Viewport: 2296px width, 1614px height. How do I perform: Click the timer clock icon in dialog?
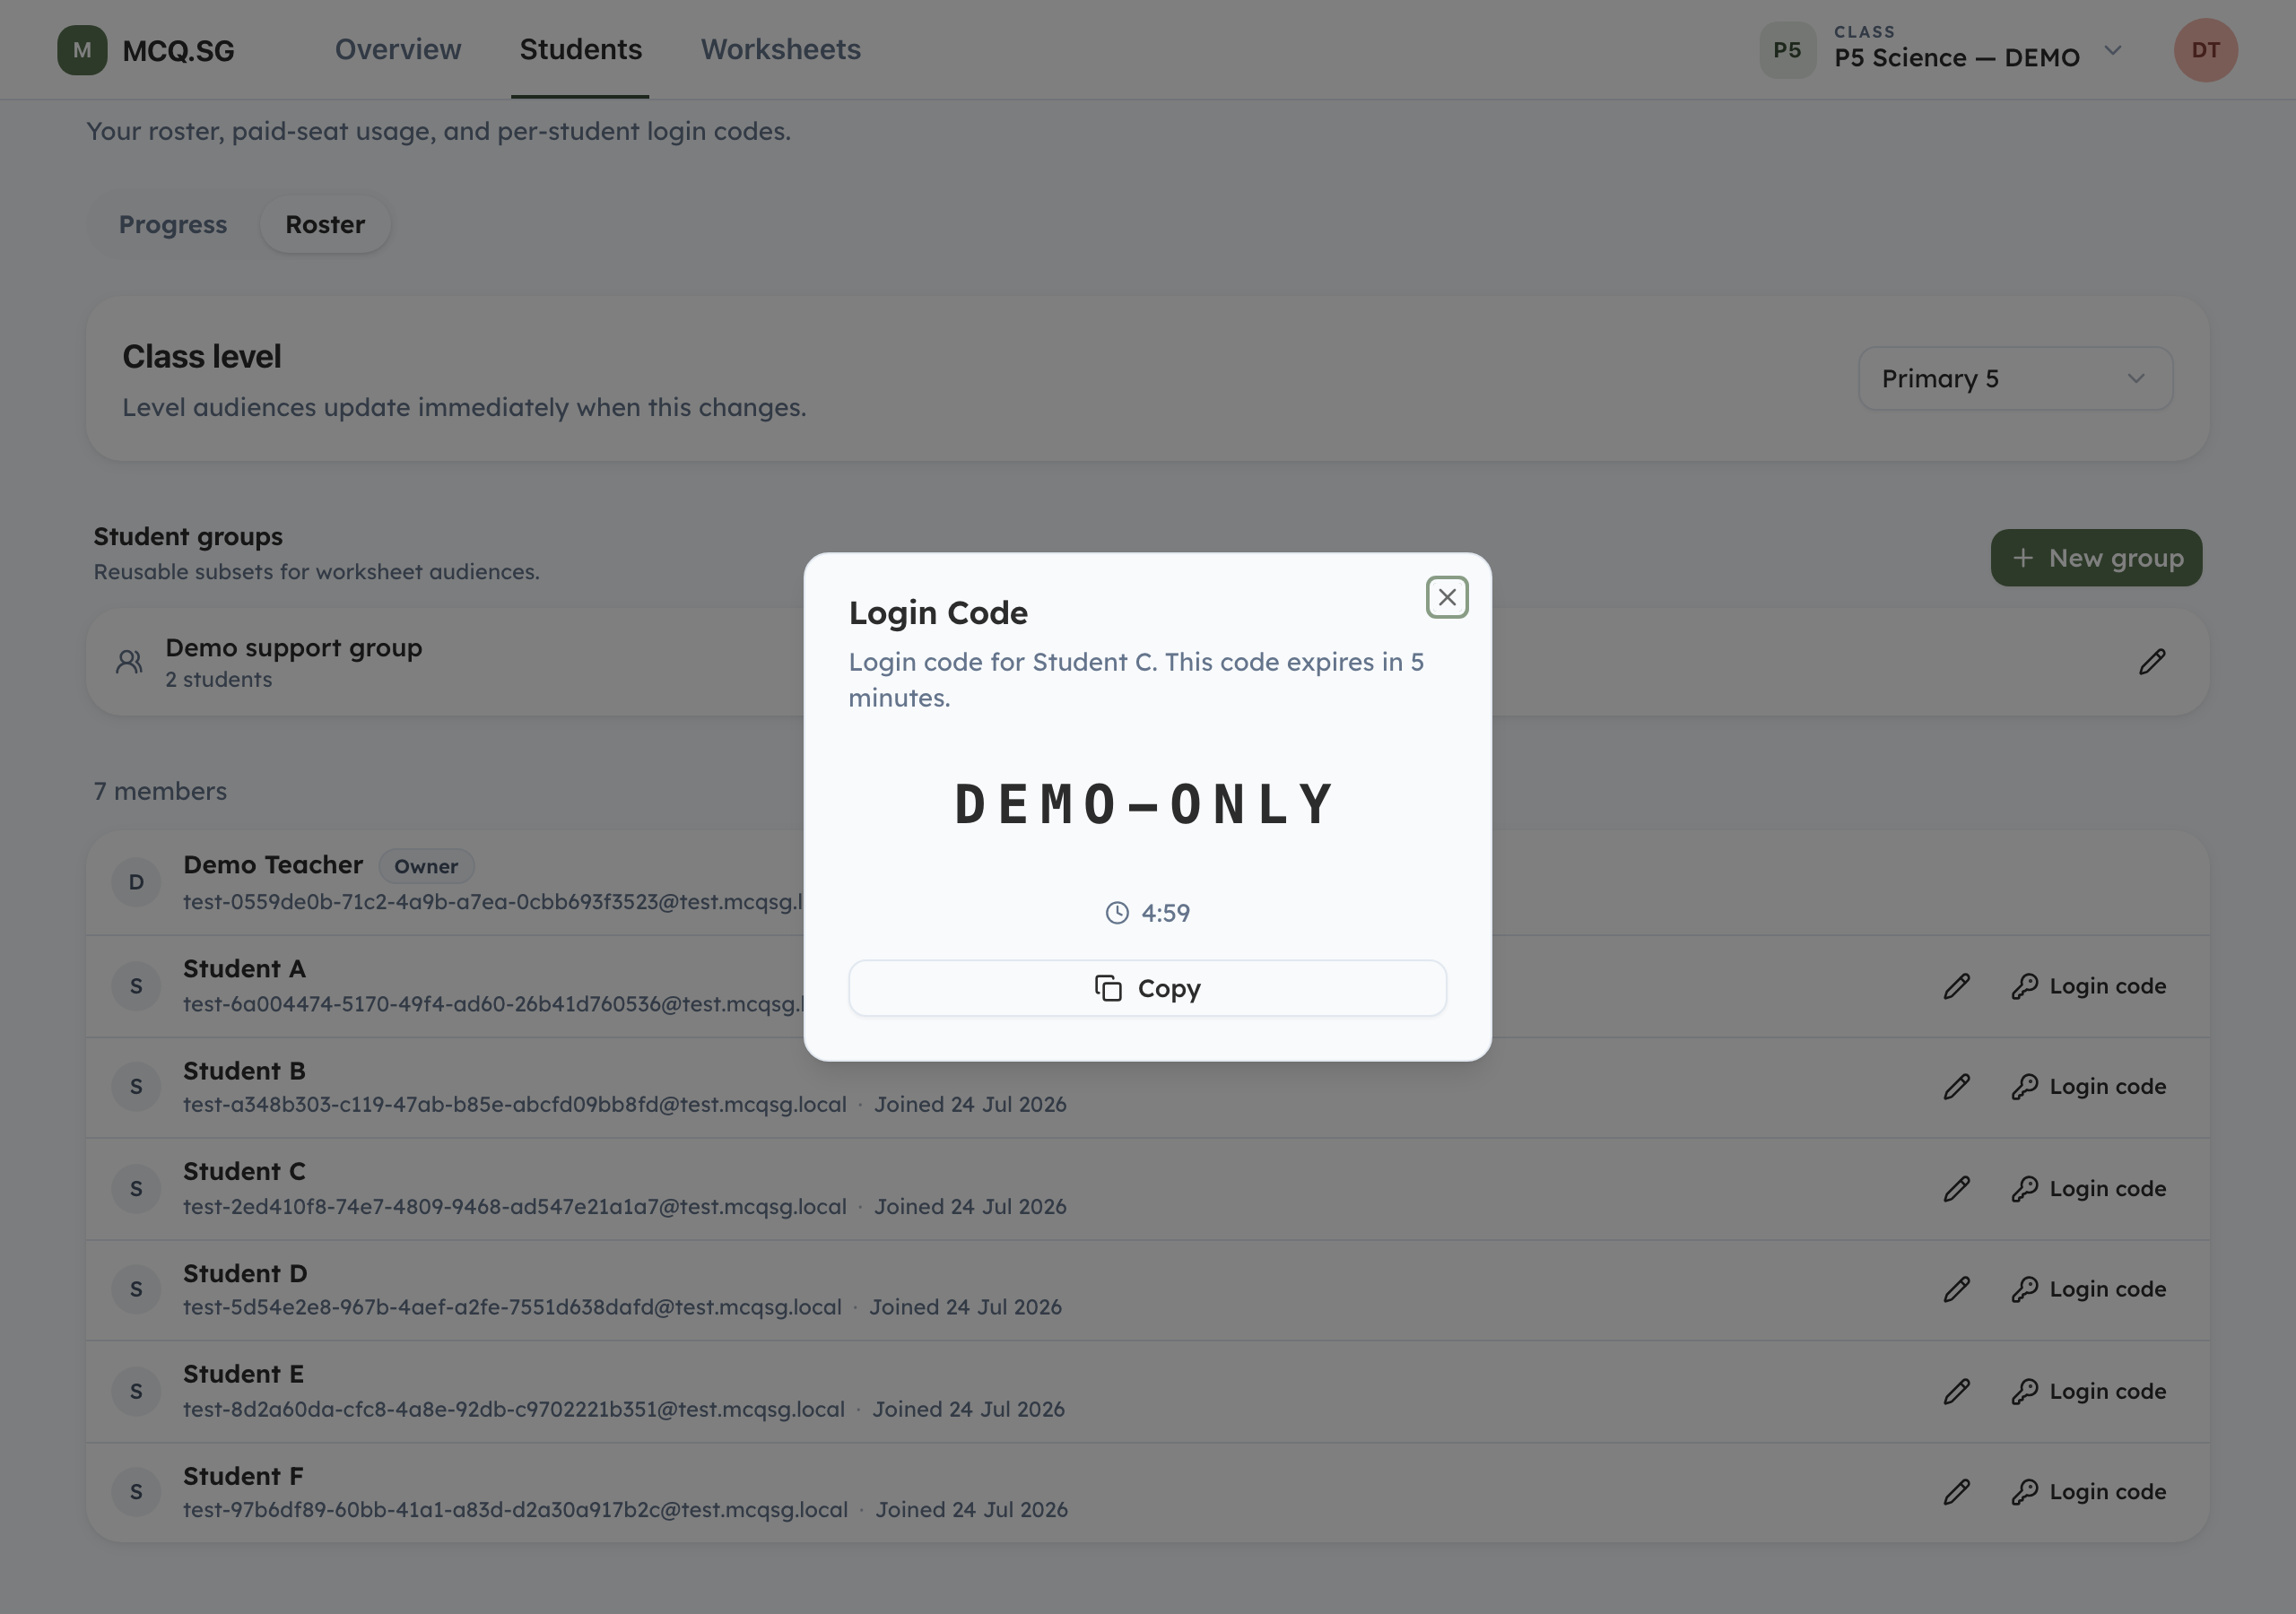coord(1116,913)
